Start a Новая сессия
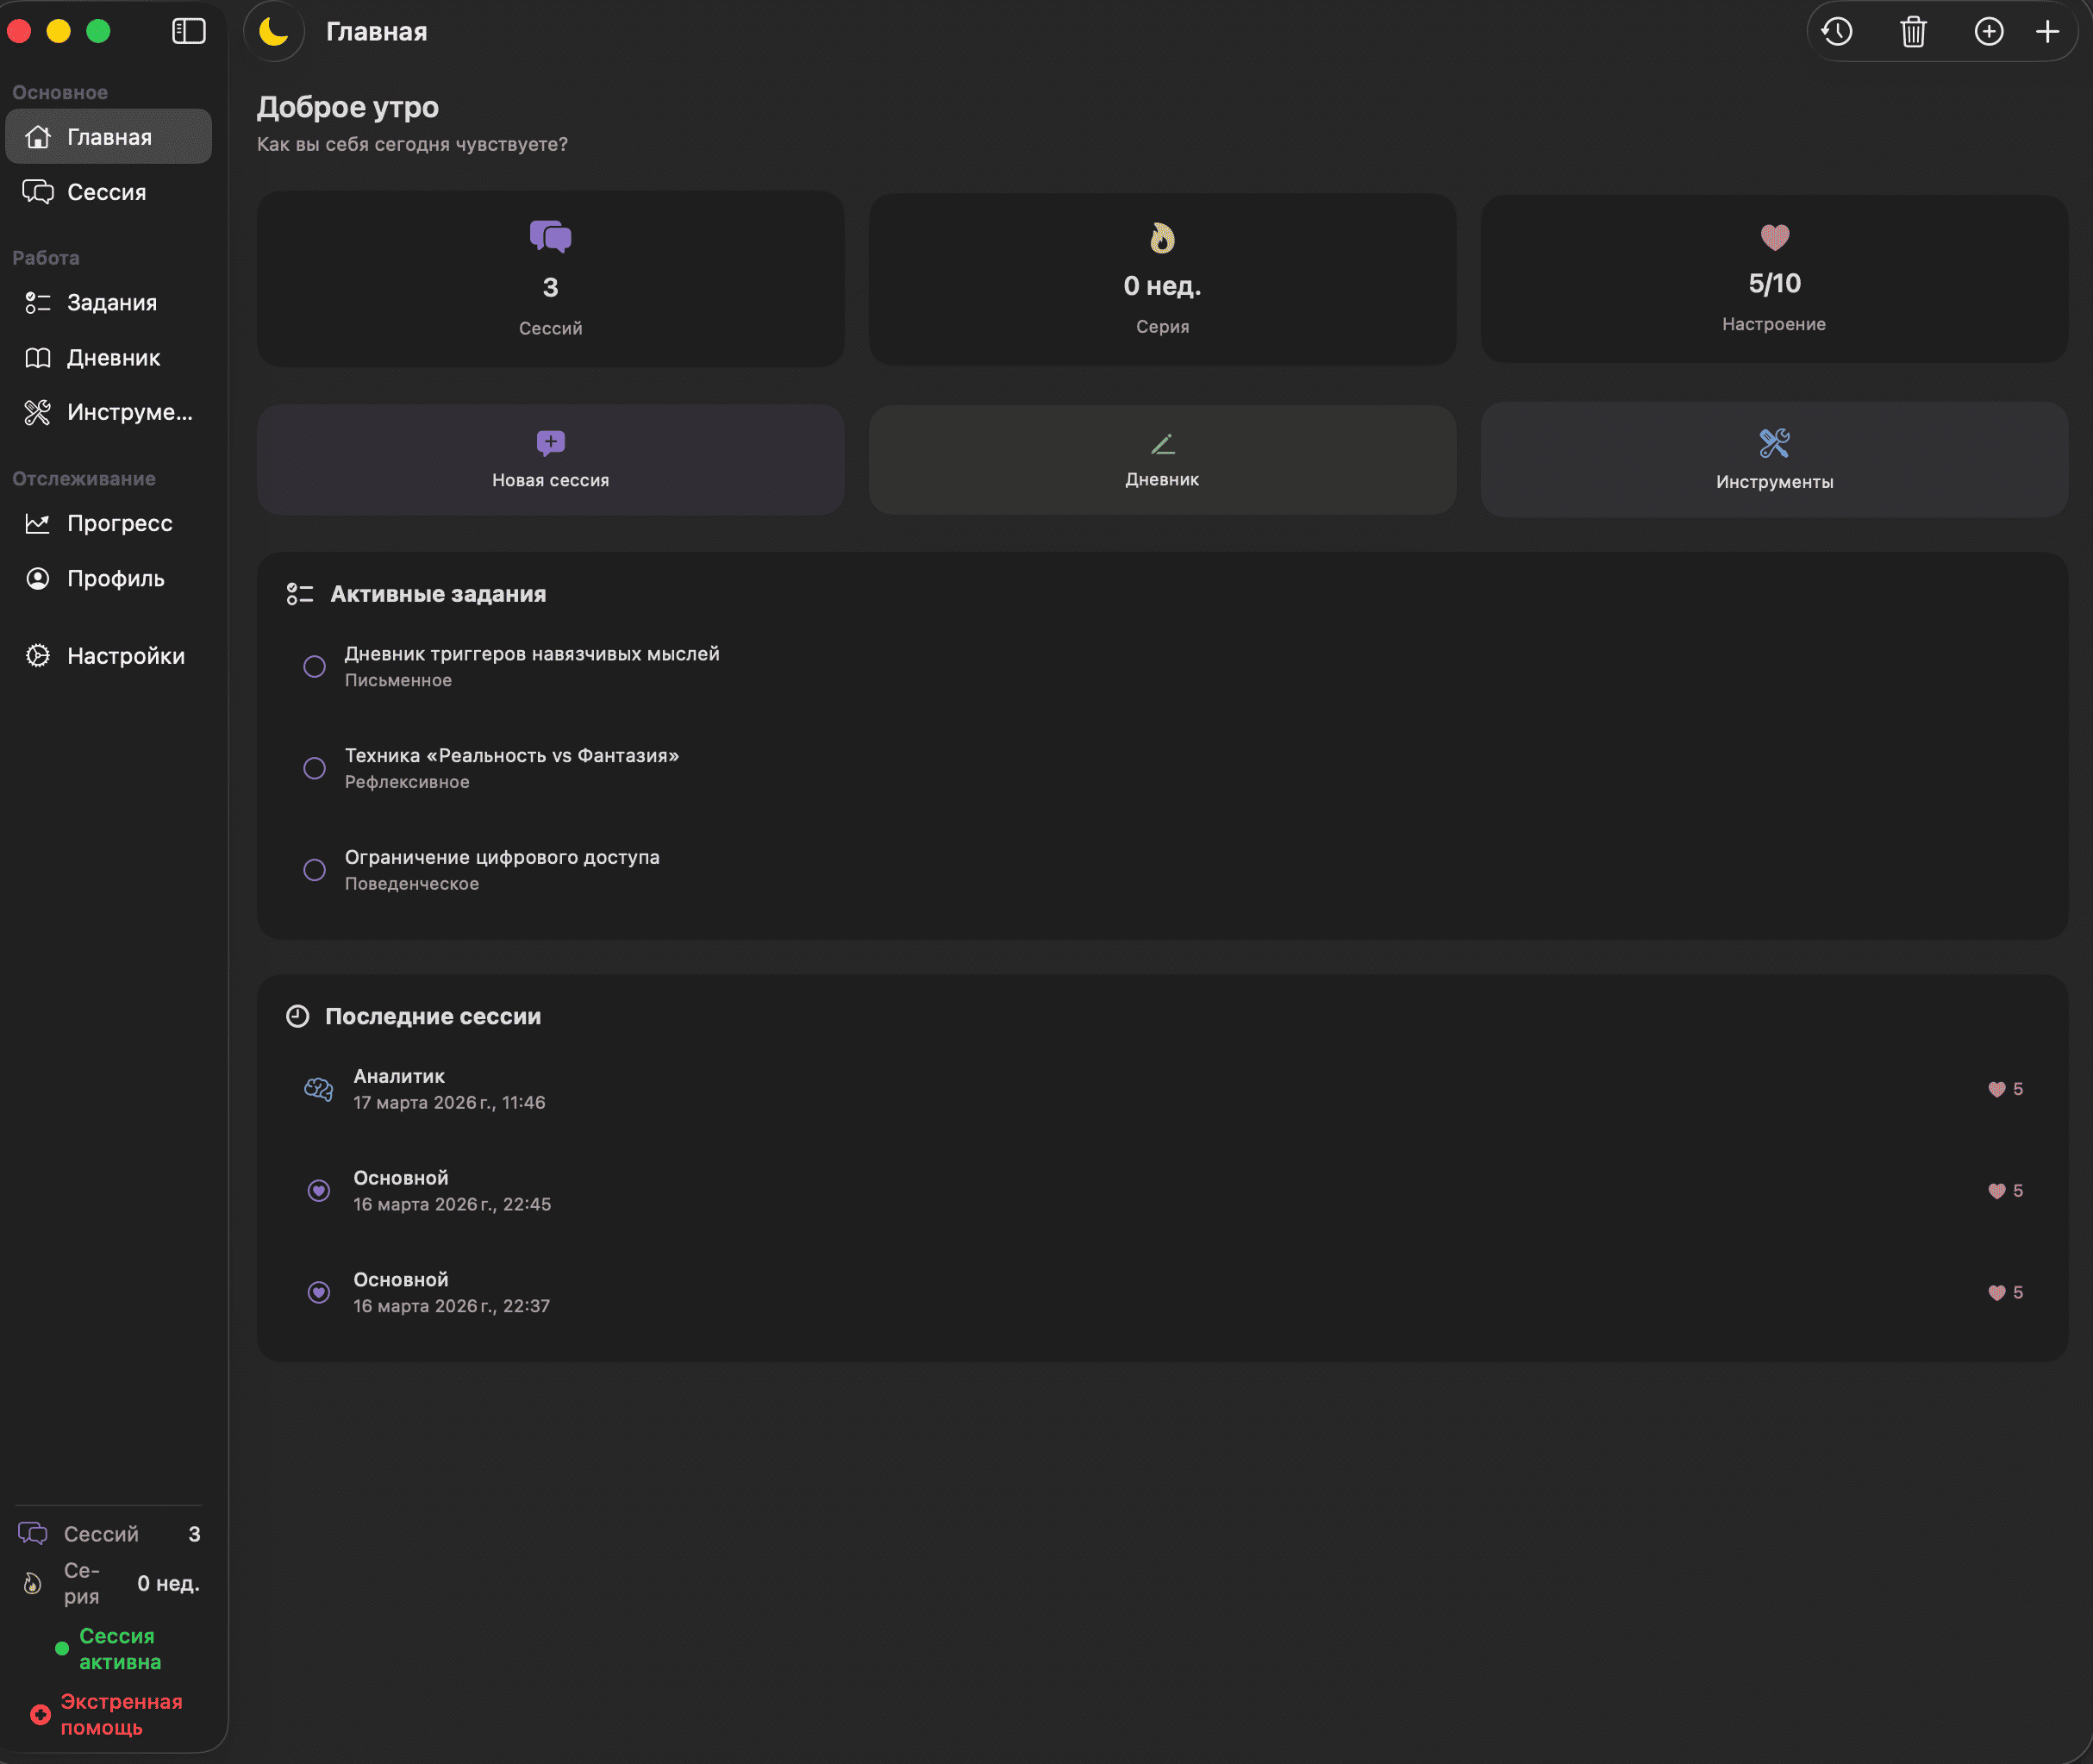Image resolution: width=2093 pixels, height=1764 pixels. 550,460
